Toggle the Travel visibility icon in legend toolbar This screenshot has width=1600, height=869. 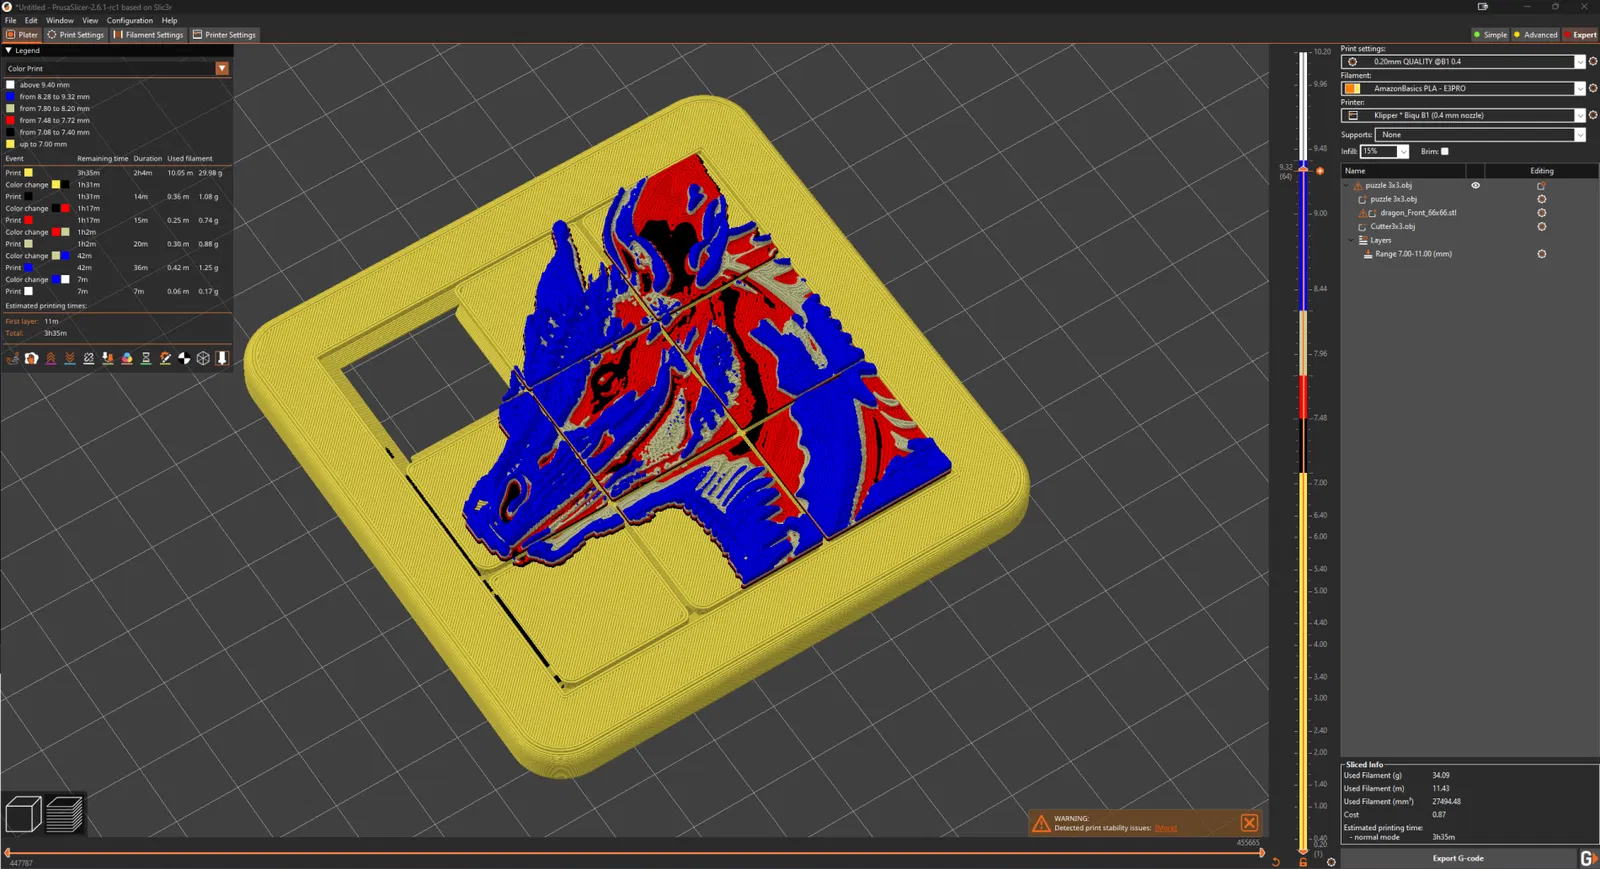point(13,358)
